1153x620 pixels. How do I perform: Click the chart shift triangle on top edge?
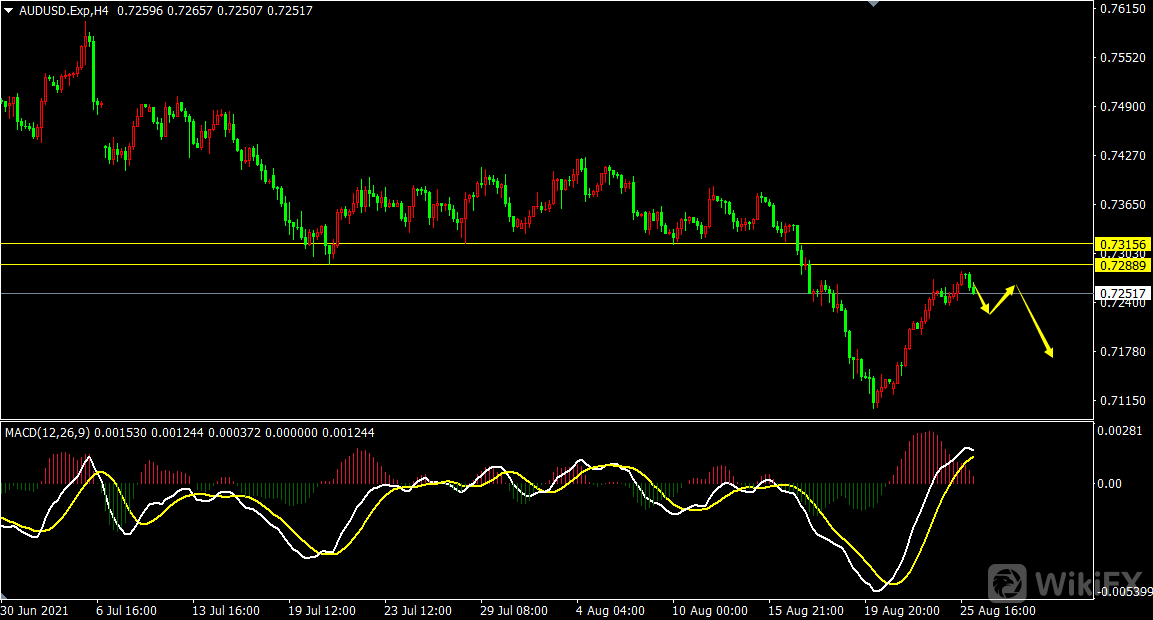pyautogui.click(x=874, y=4)
